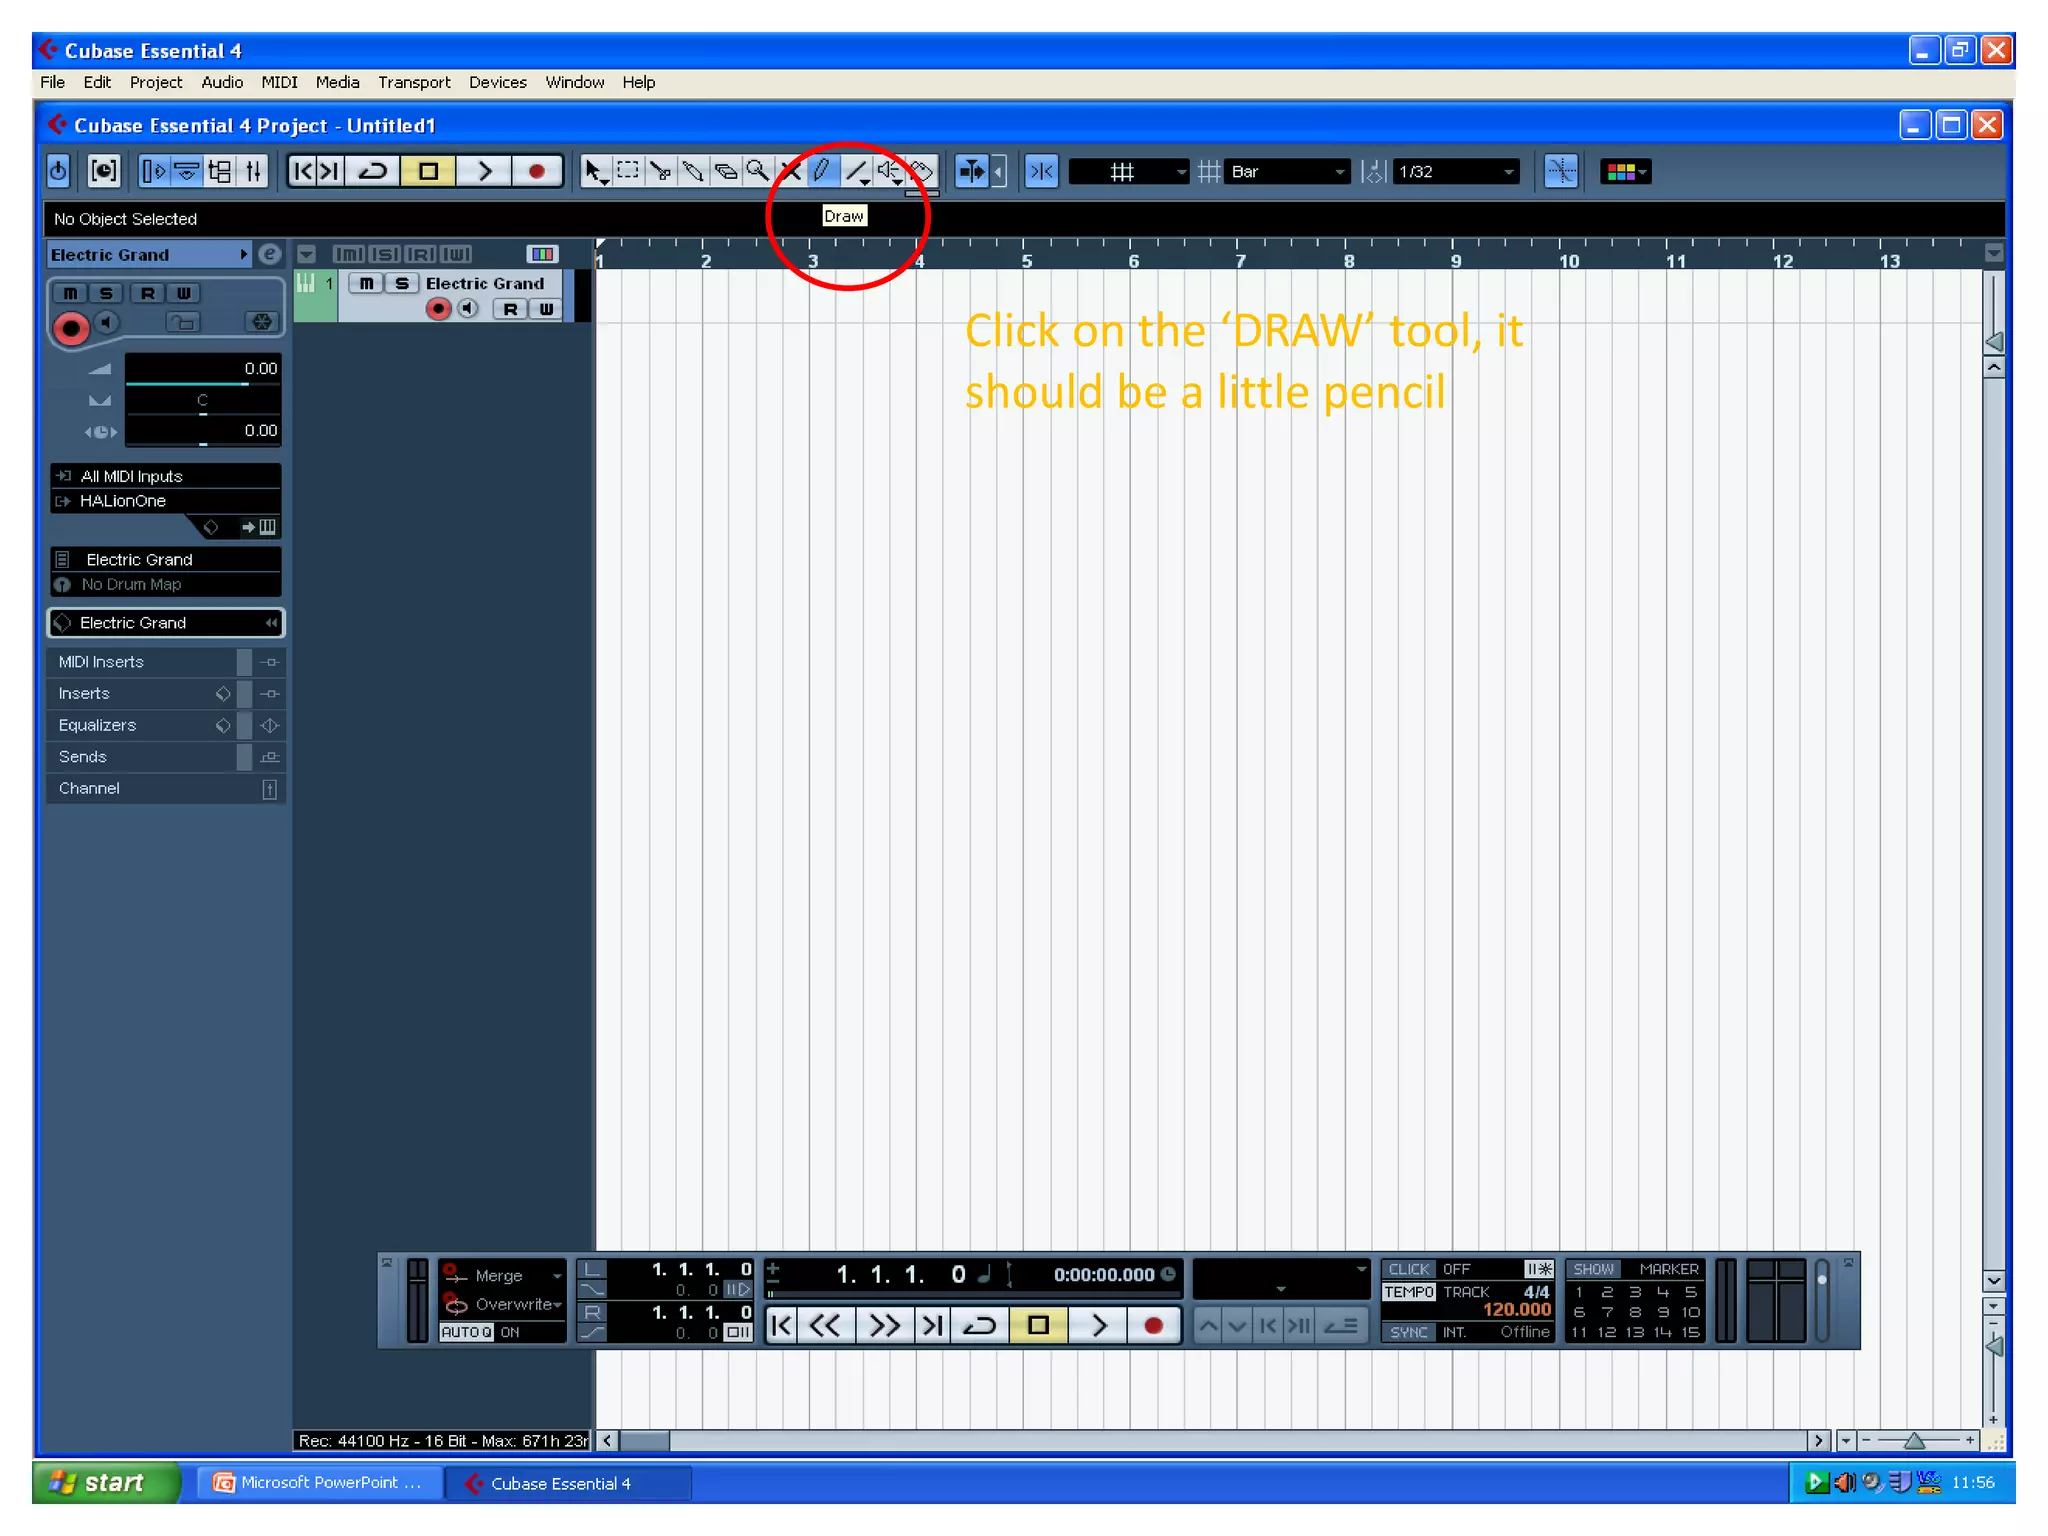Adjust the Inspector volume slider

tap(202, 369)
